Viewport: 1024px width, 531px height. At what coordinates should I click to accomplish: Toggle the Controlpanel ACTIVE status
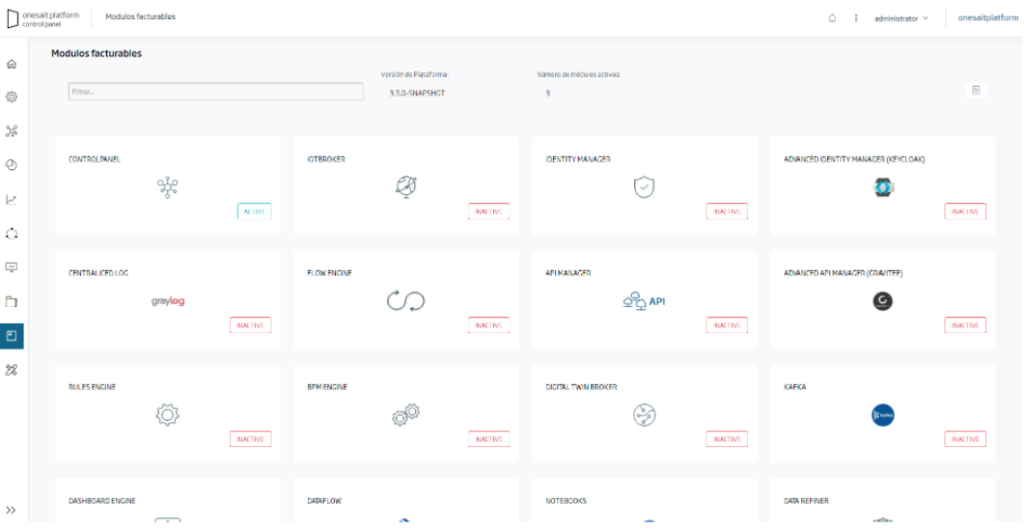coord(254,212)
